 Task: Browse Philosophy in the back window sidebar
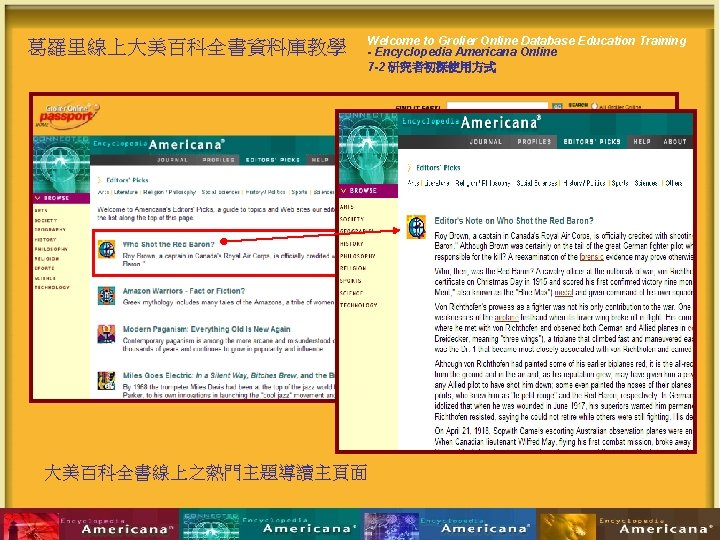51,249
